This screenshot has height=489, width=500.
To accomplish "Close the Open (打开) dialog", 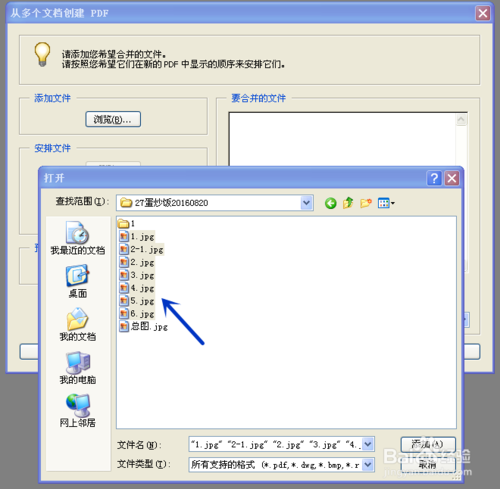I will (452, 178).
